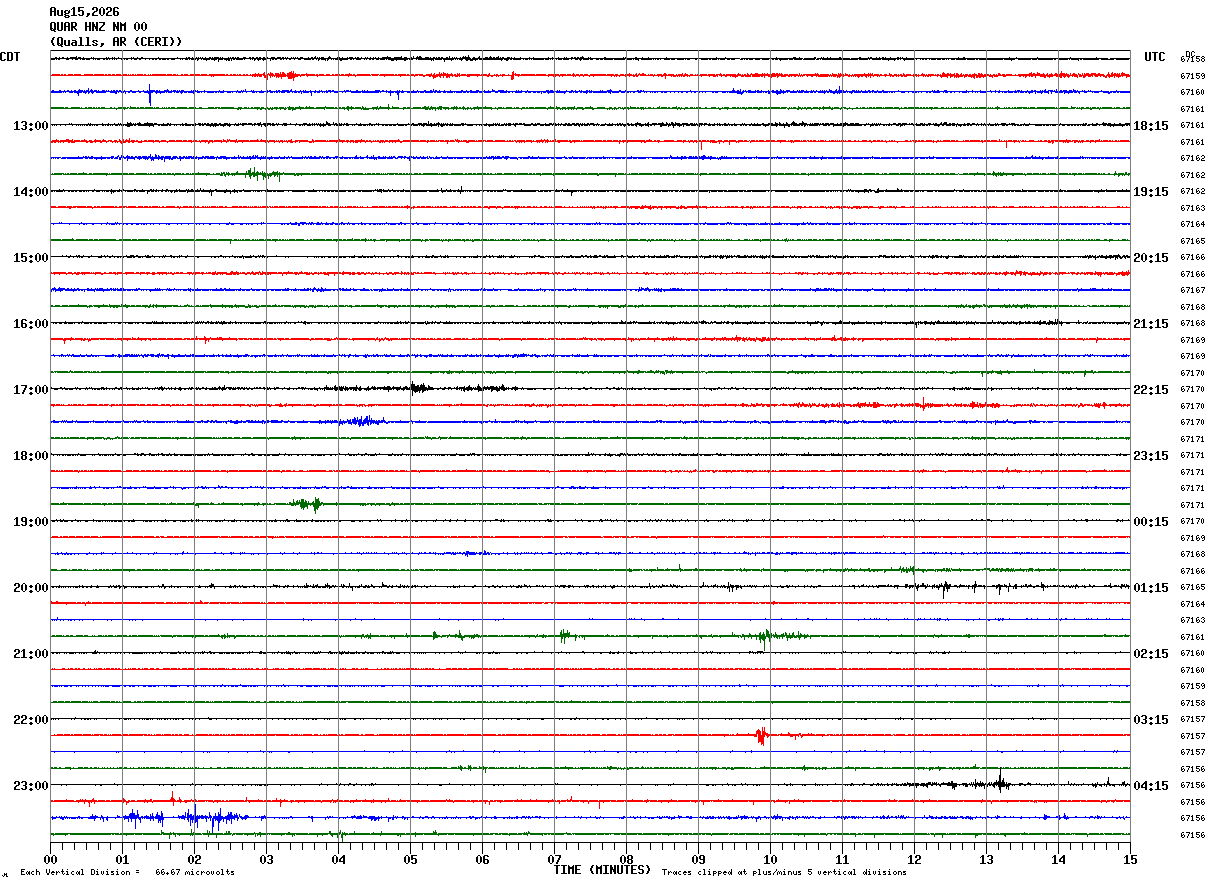Click the red seismic burst at 22:15 row
This screenshot has width=1210, height=886.
pos(762,736)
